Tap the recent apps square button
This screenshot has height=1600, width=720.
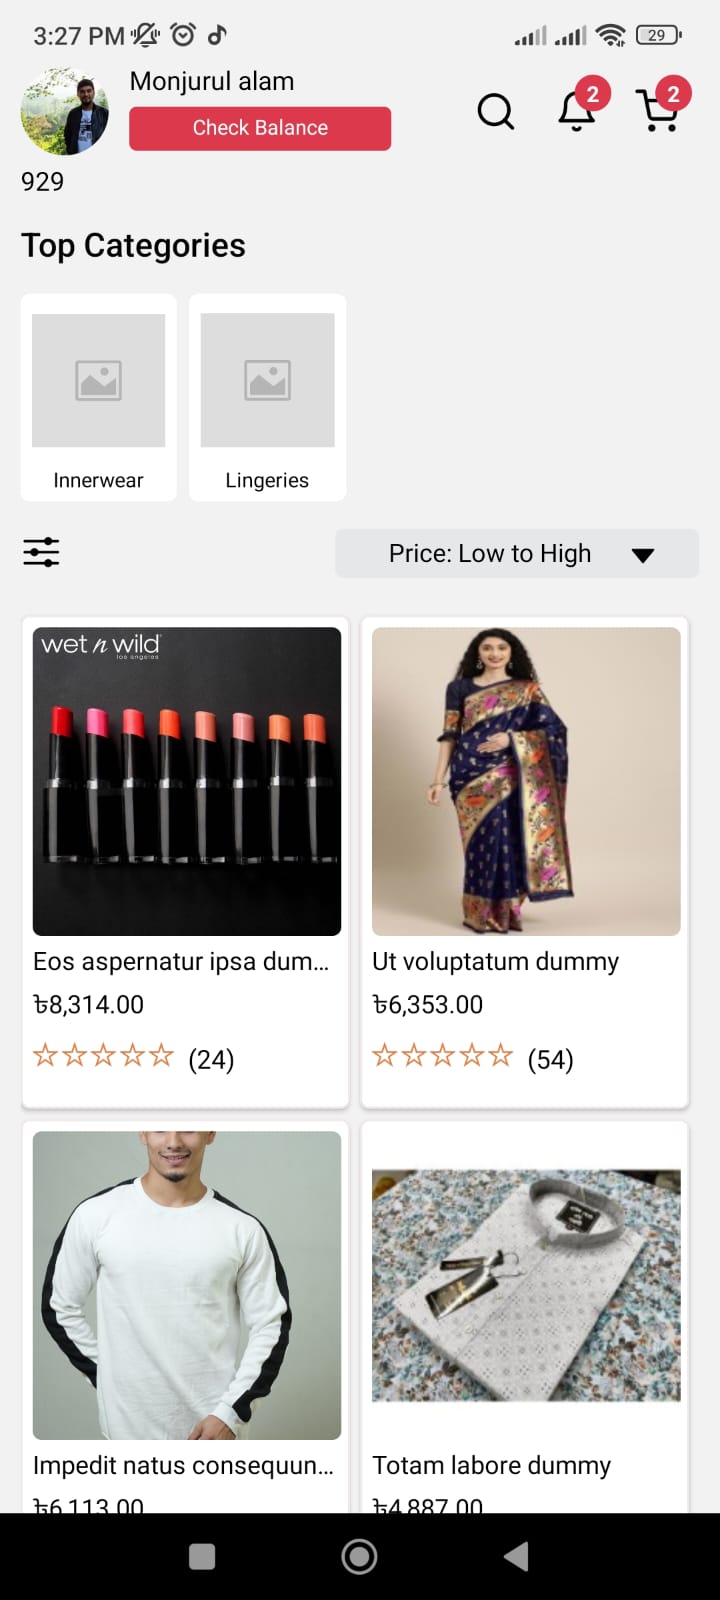[x=202, y=1556]
